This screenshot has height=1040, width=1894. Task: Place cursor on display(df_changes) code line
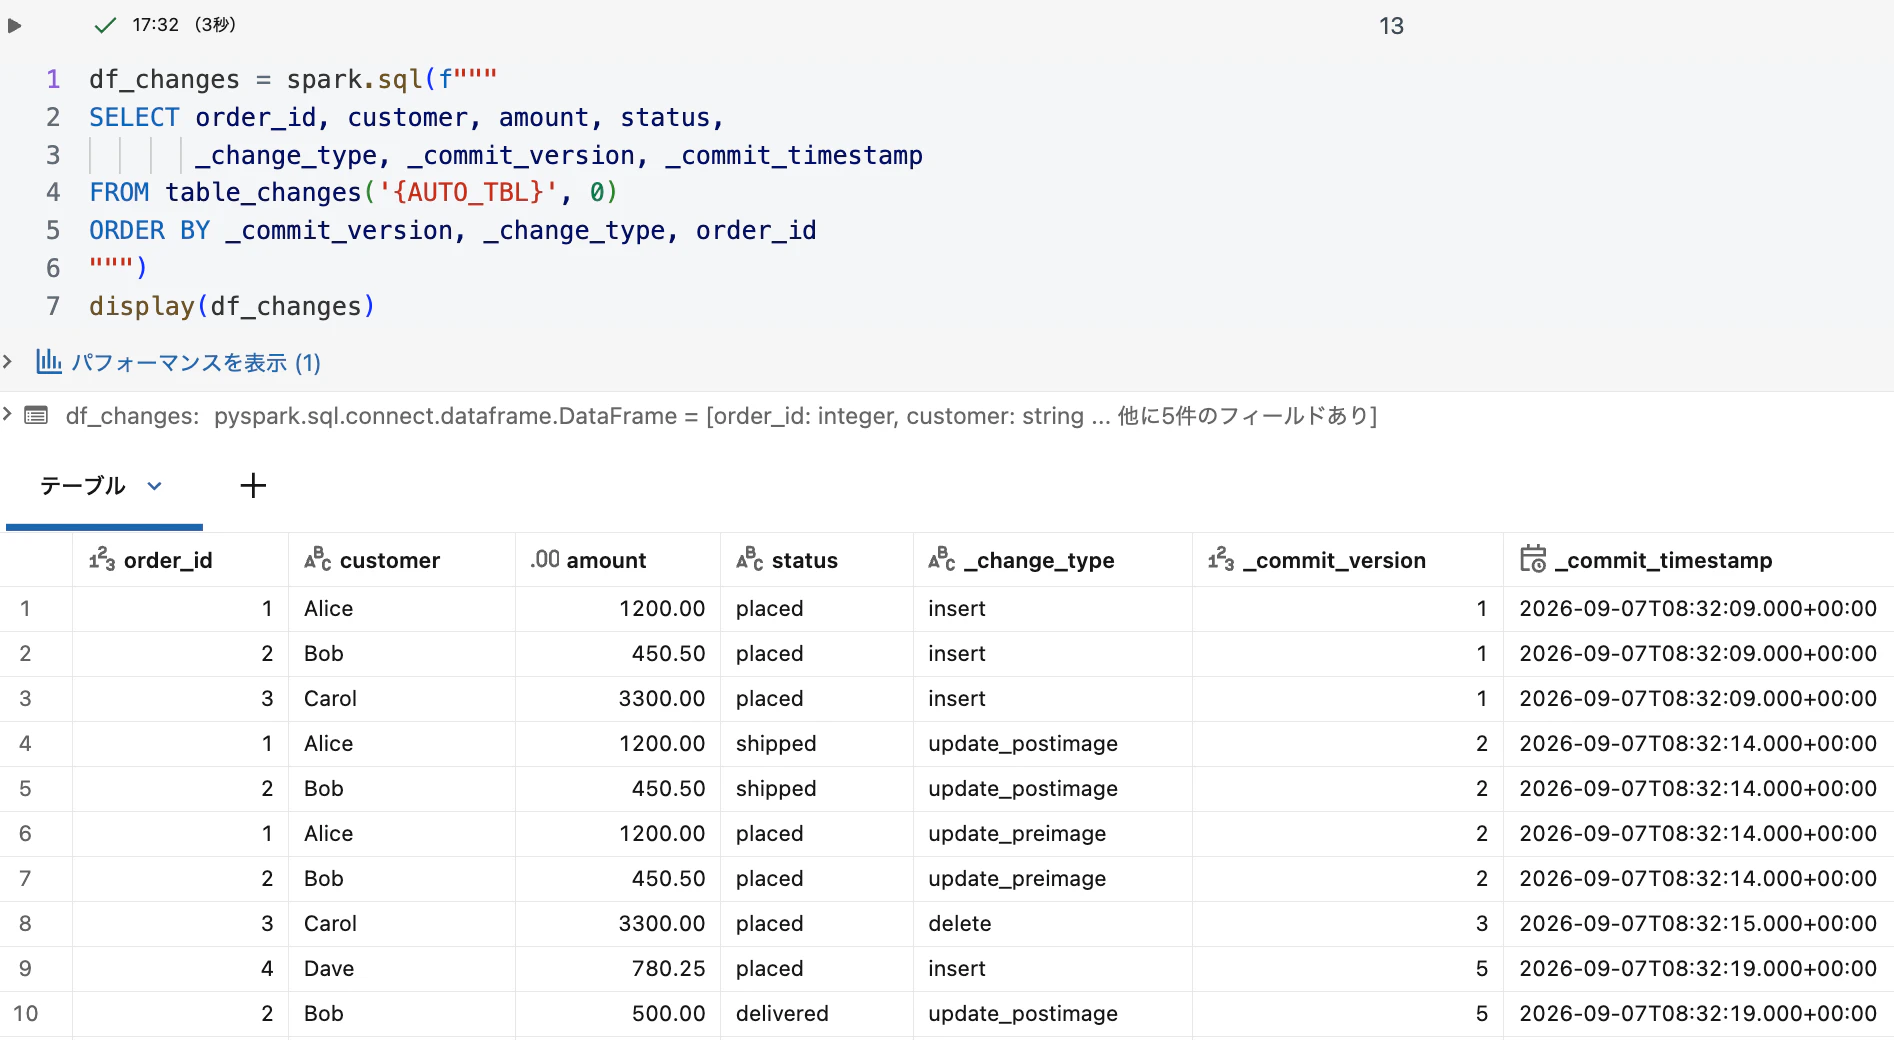[x=232, y=306]
